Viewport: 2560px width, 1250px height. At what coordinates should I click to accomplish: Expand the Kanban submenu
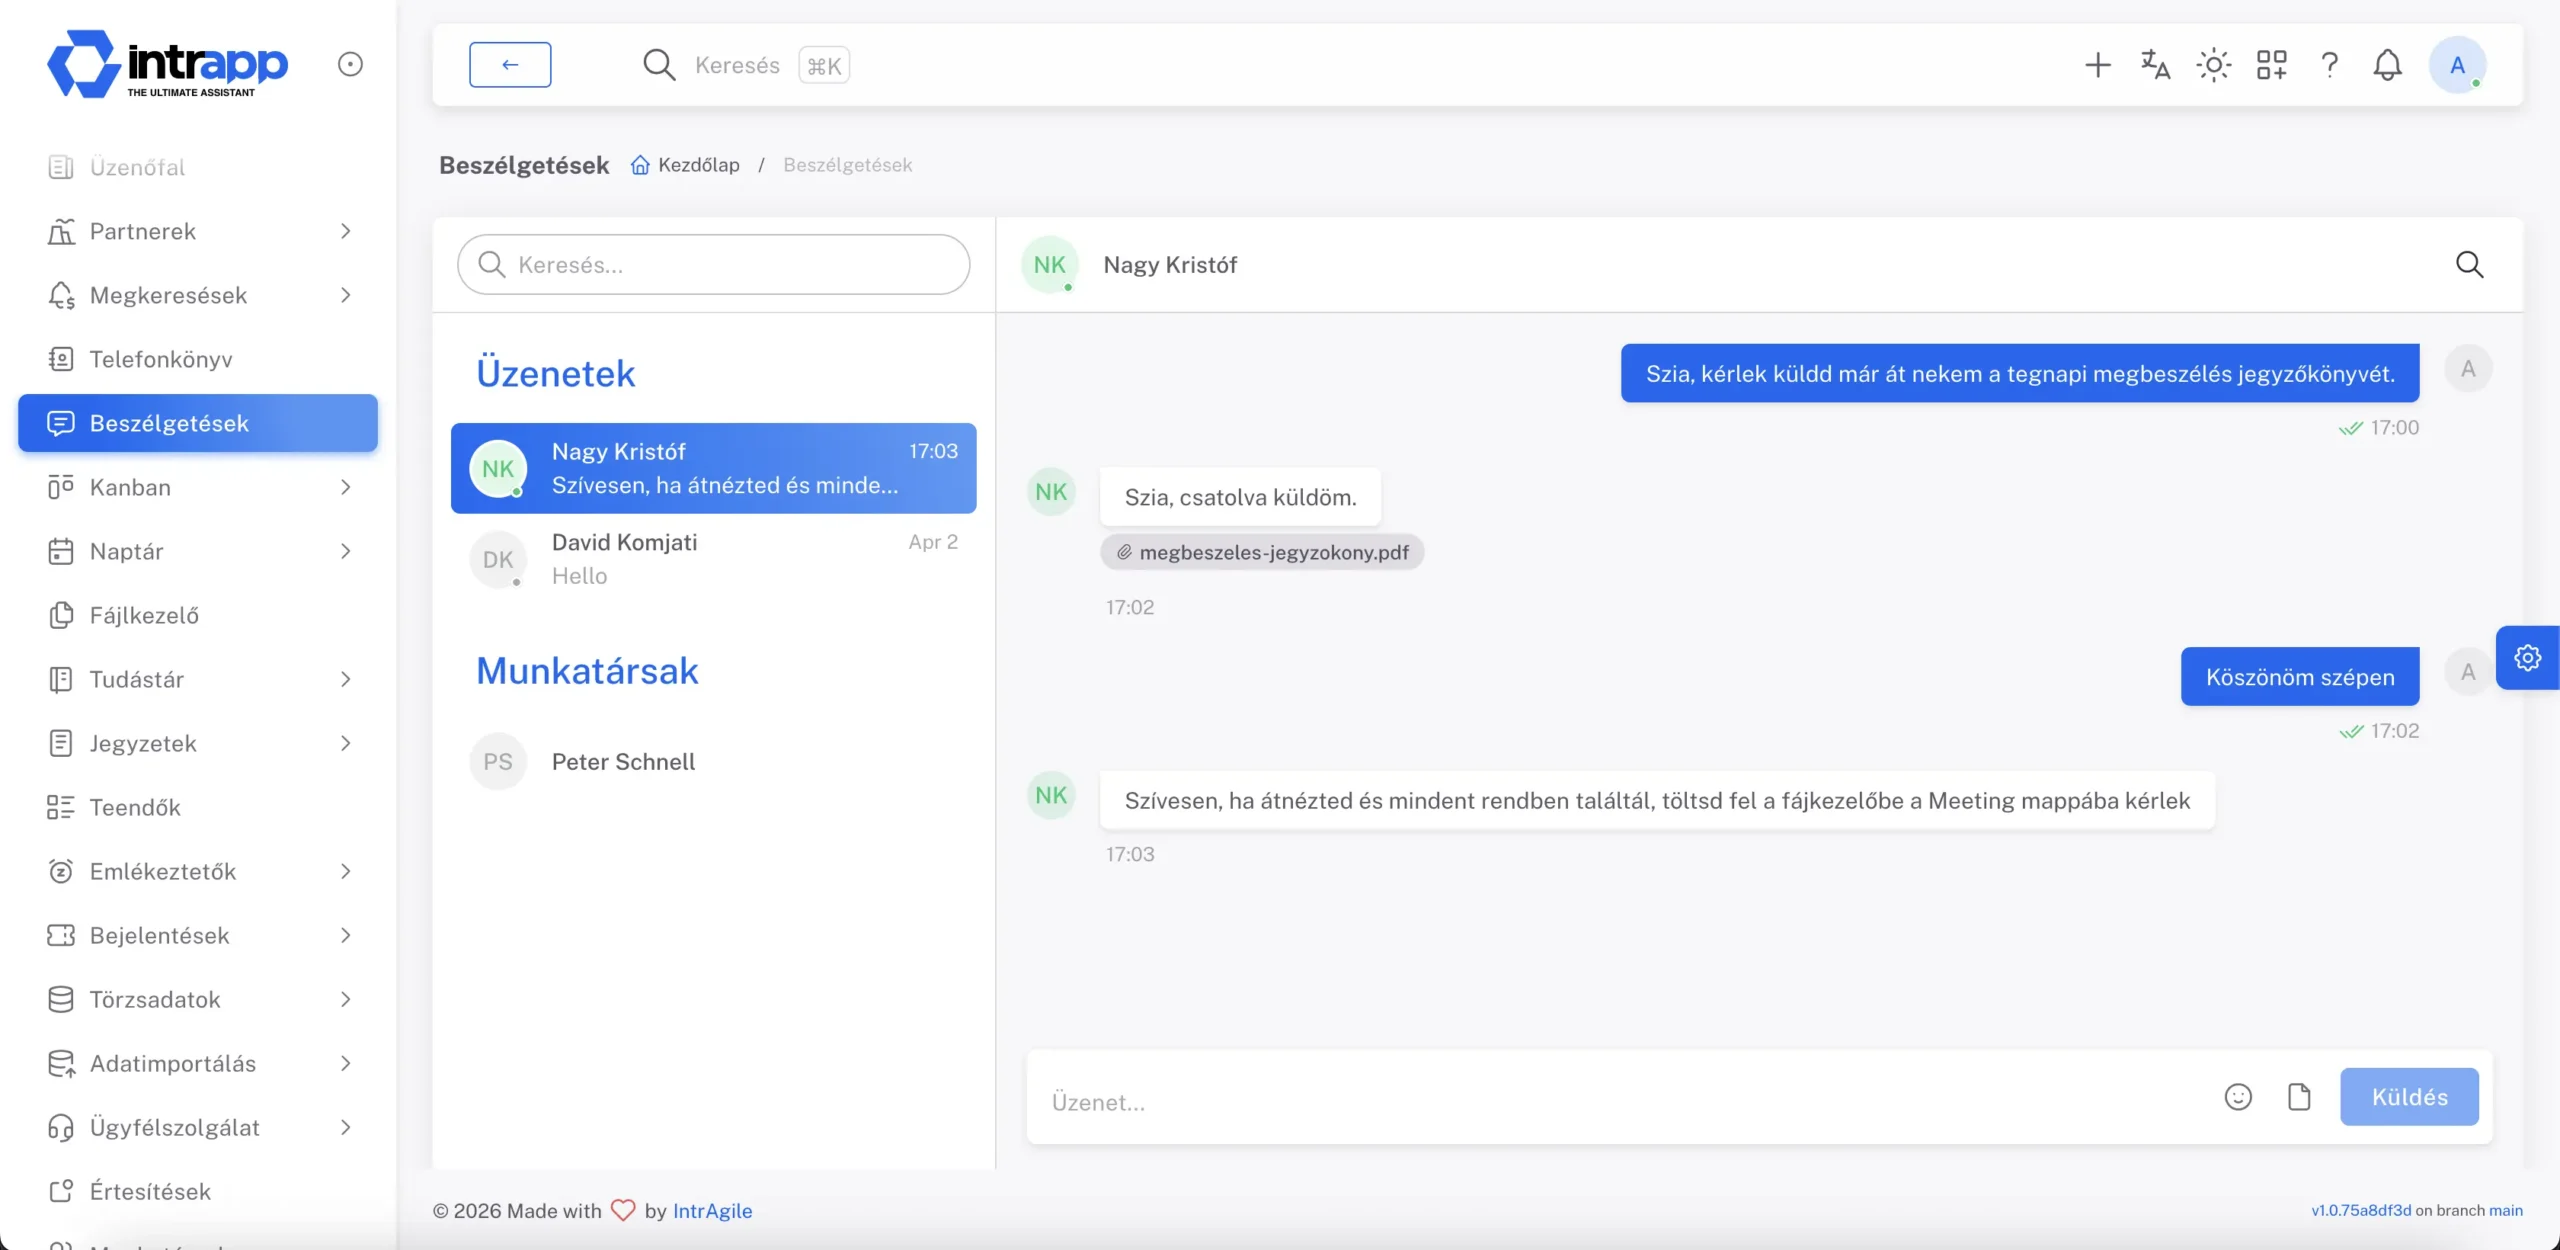[345, 487]
